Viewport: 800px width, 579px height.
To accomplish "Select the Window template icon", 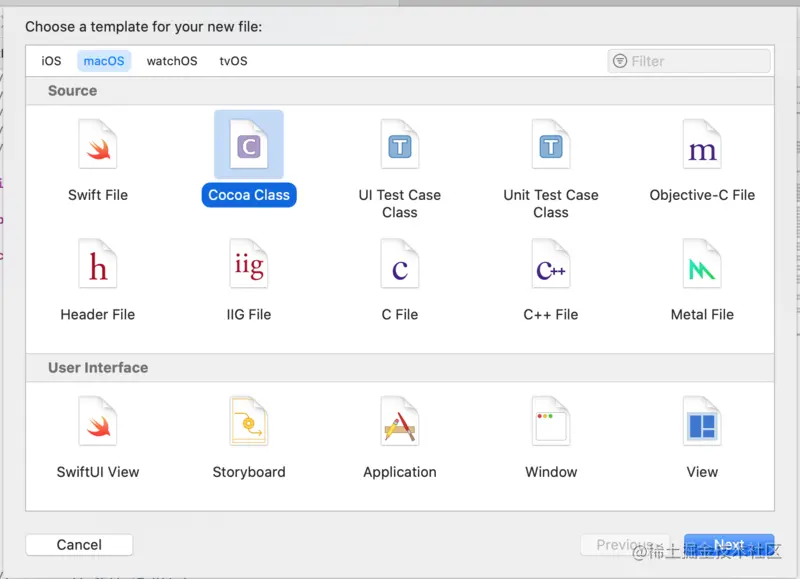I will (551, 424).
